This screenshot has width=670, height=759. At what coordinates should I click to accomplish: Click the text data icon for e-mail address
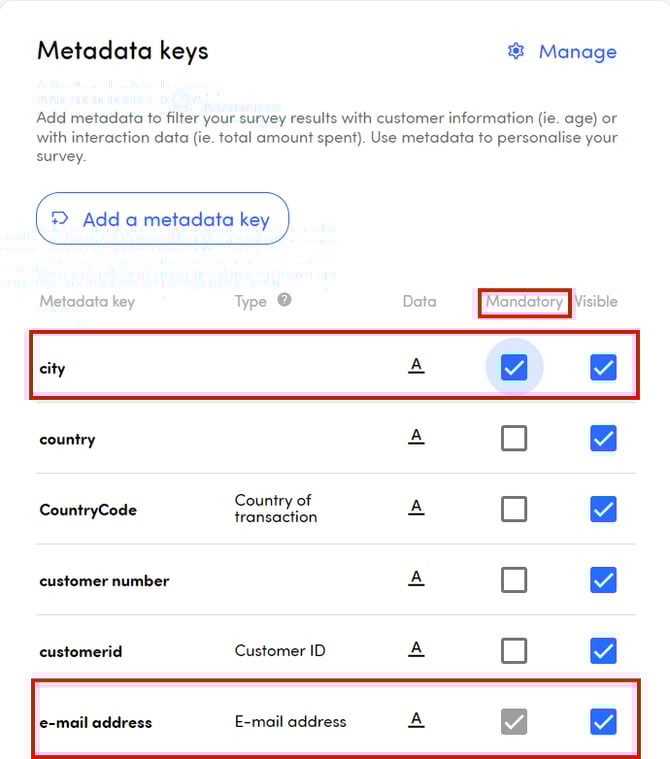[417, 720]
